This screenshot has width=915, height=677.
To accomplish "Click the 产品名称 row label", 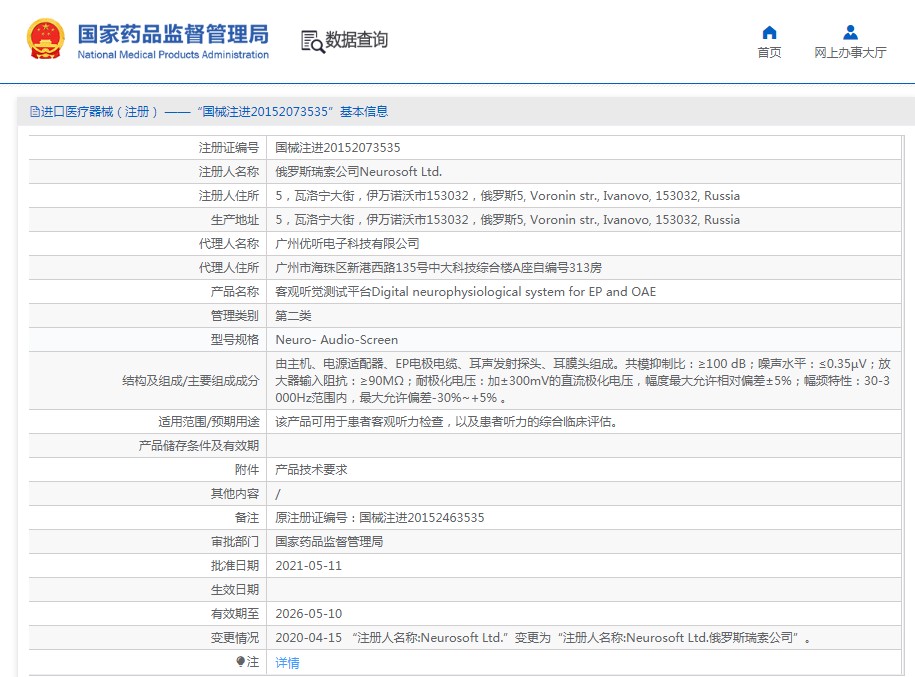I will (235, 291).
